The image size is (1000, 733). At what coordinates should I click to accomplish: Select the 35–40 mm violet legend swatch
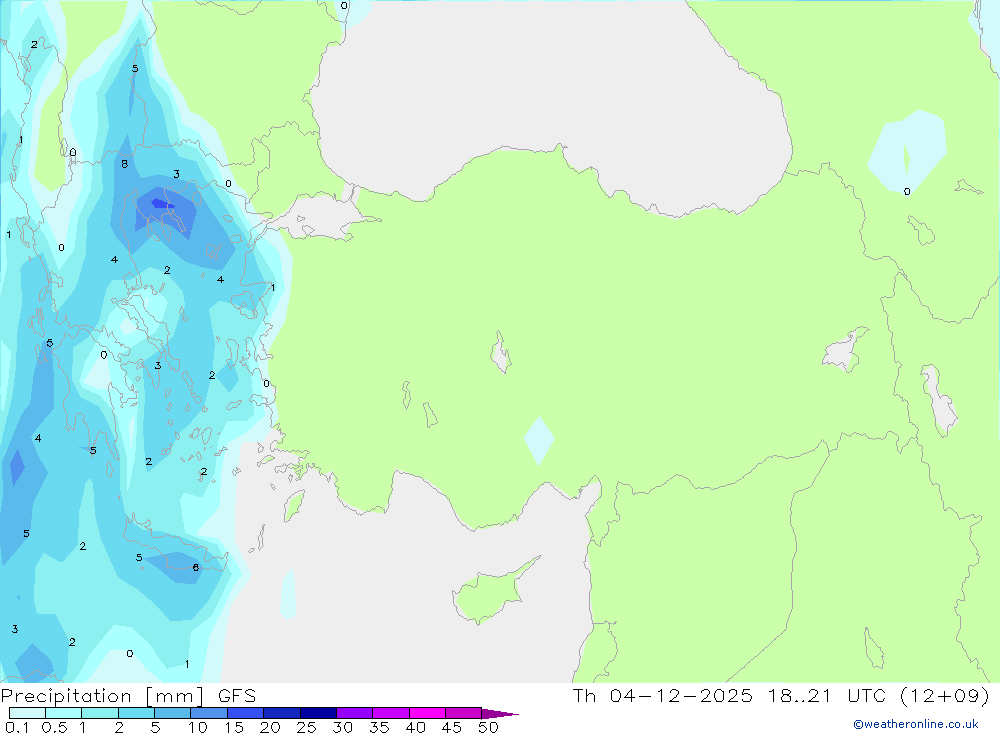tap(390, 713)
